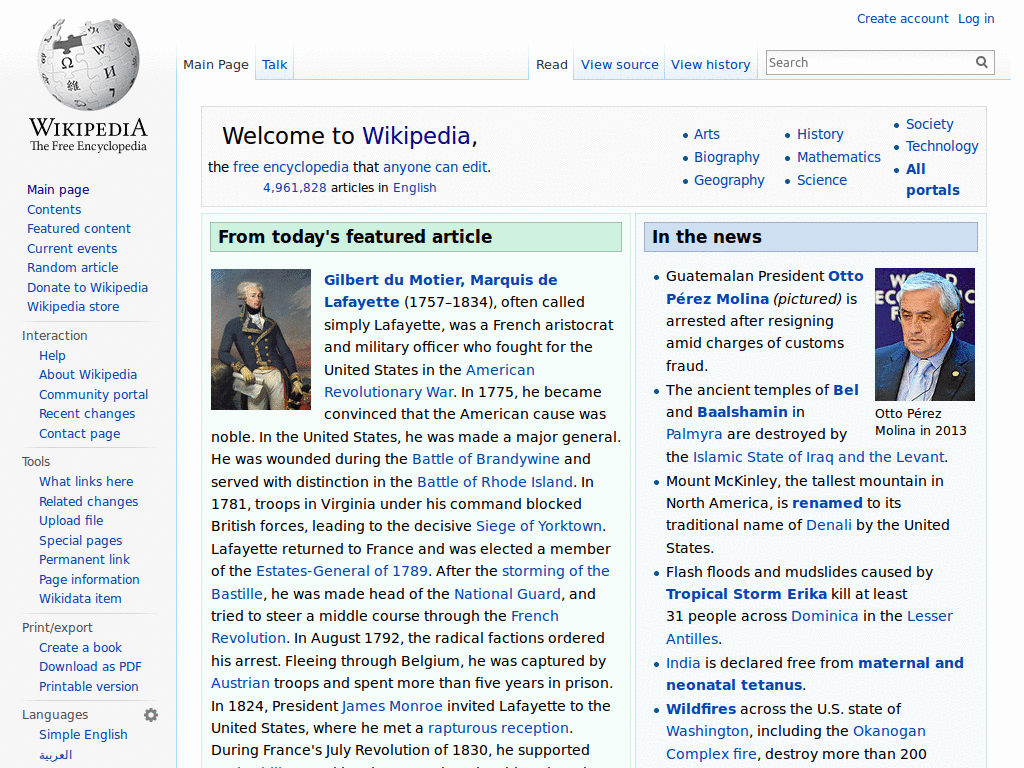Click the Lafayette portrait thumbnail
The width and height of the screenshot is (1024, 768).
[x=260, y=339]
